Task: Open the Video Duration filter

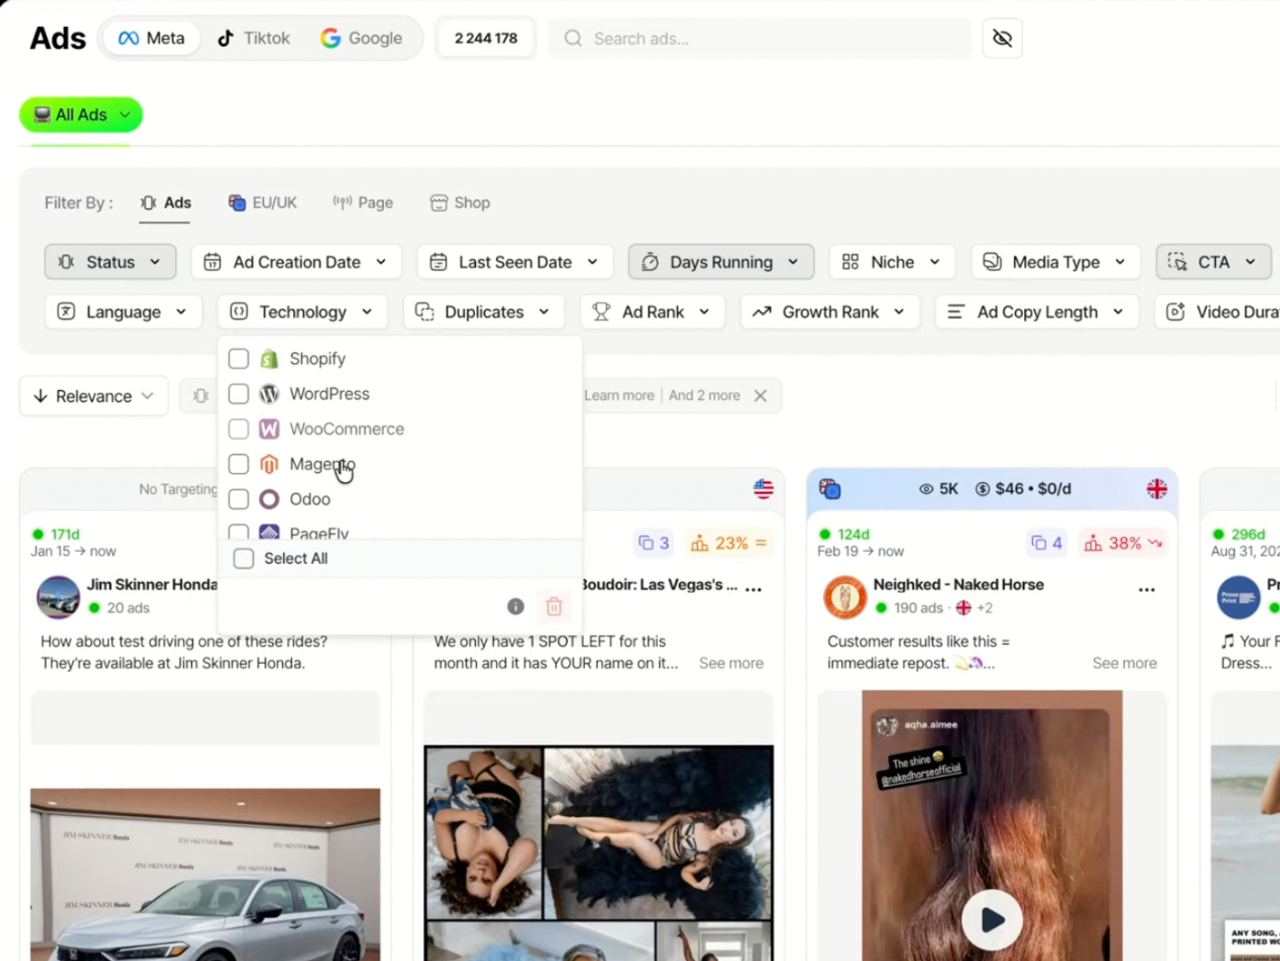Action: coord(1220,312)
